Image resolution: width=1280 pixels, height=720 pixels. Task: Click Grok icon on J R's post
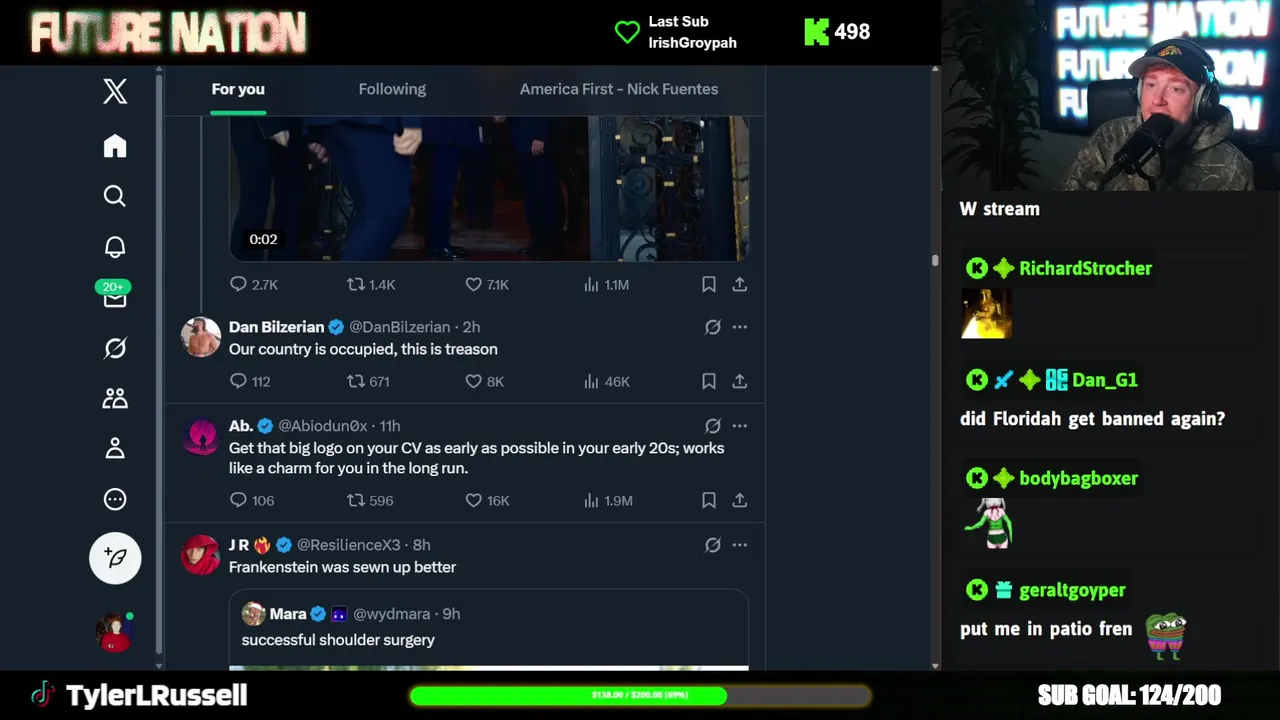click(x=713, y=545)
